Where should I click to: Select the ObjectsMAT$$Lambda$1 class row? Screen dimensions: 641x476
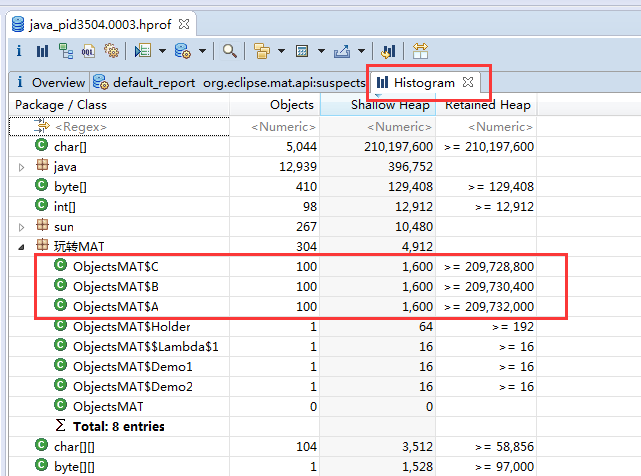pyautogui.click(x=273, y=347)
